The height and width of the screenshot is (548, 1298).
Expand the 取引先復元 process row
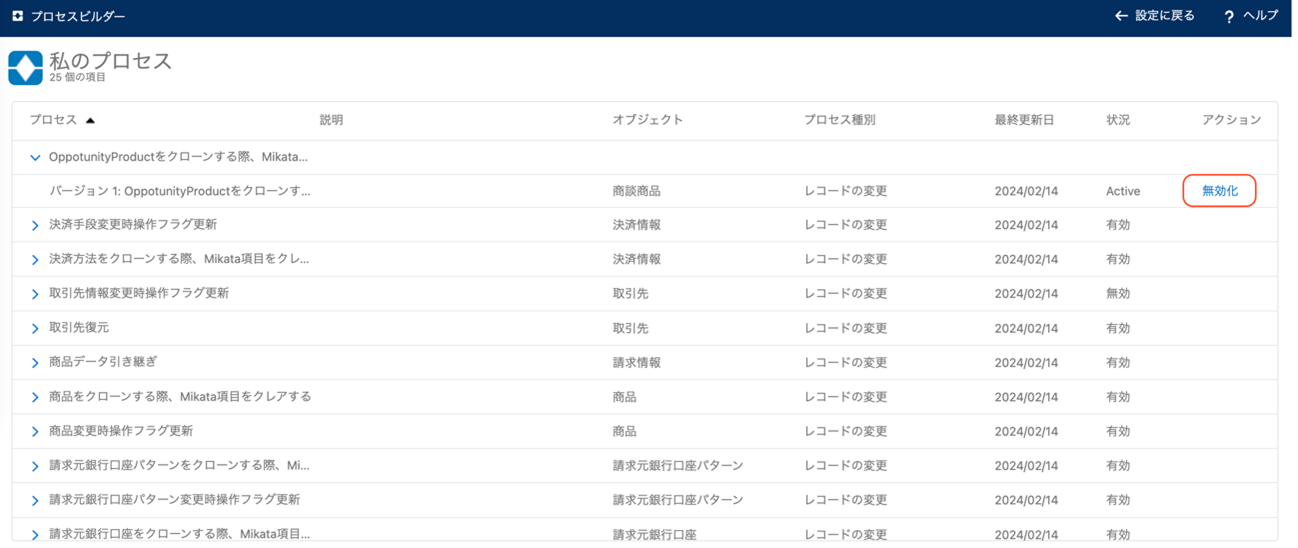35,329
